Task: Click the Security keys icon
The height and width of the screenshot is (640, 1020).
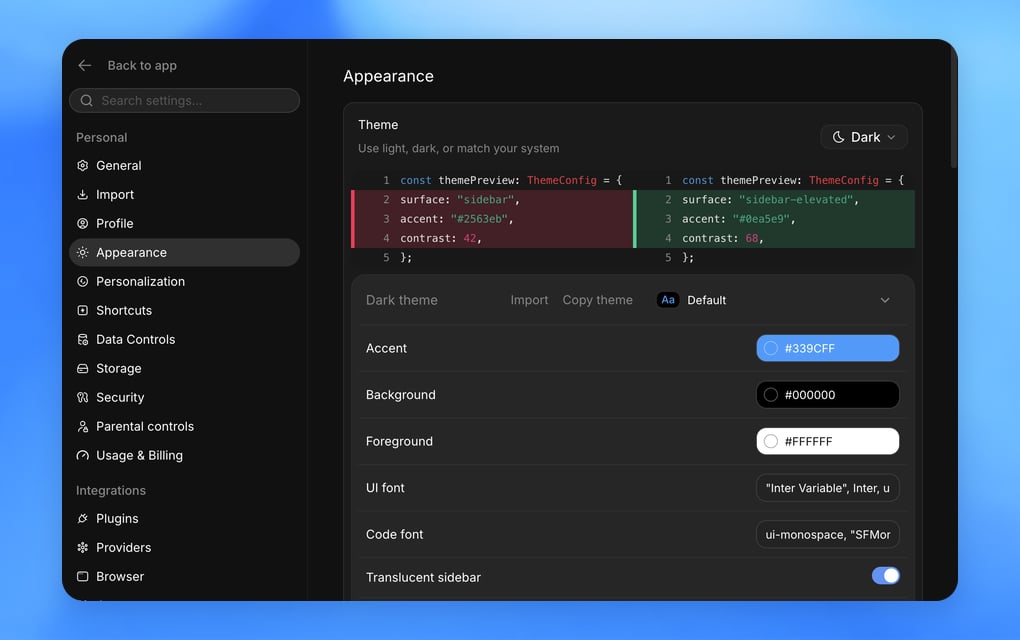Action: click(x=83, y=397)
